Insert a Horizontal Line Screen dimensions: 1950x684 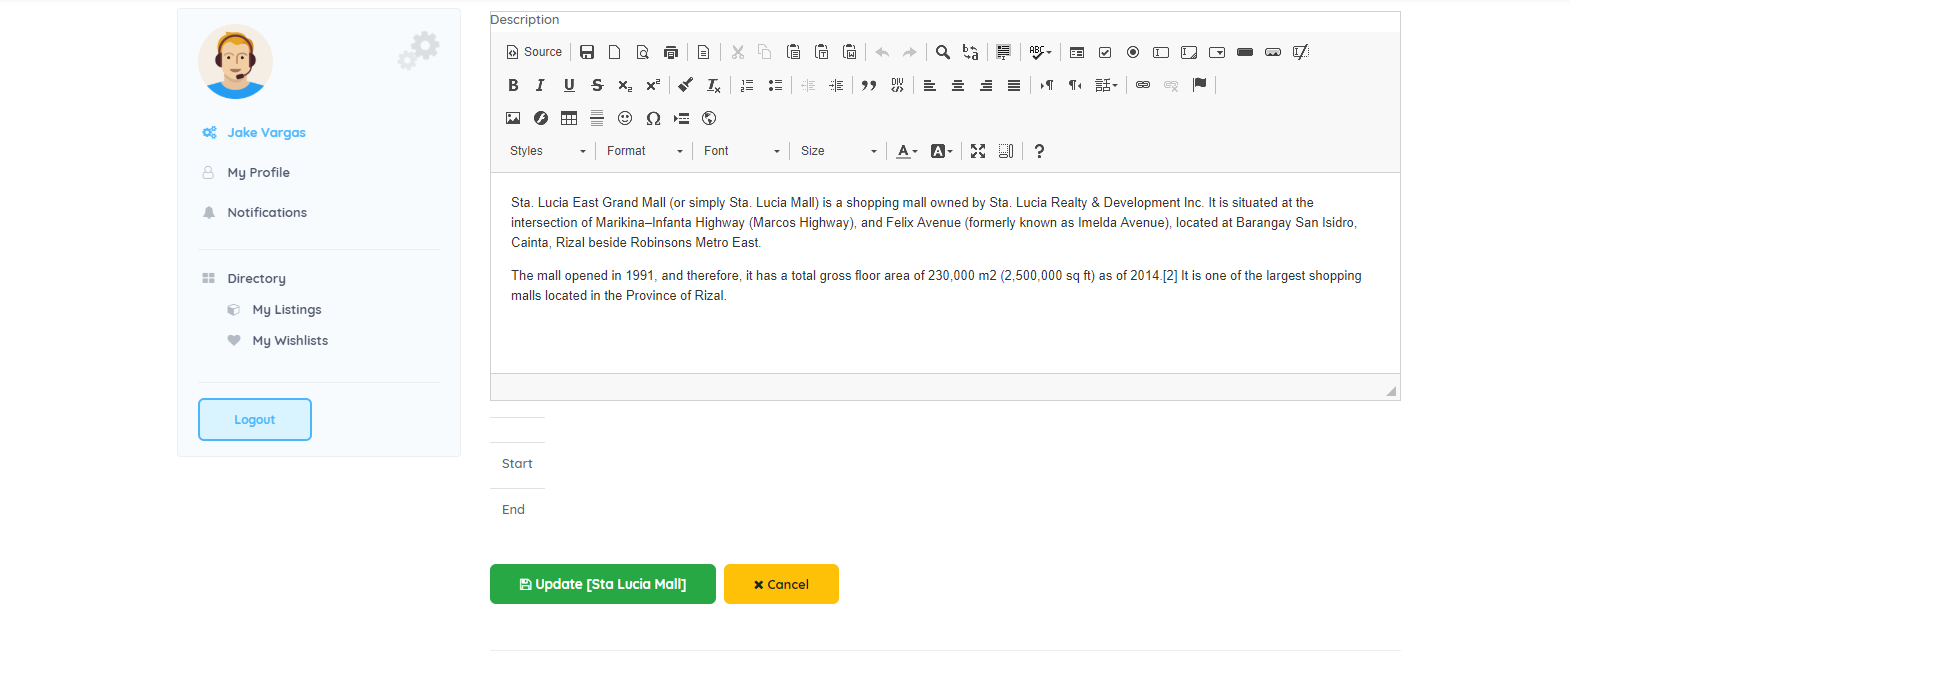click(597, 118)
